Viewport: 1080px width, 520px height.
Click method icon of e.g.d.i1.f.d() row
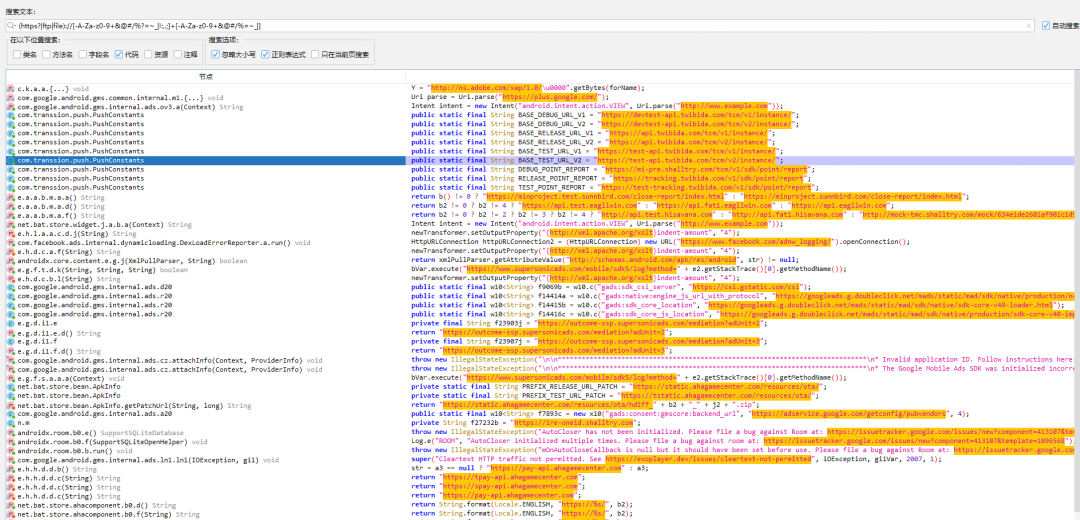(10, 350)
